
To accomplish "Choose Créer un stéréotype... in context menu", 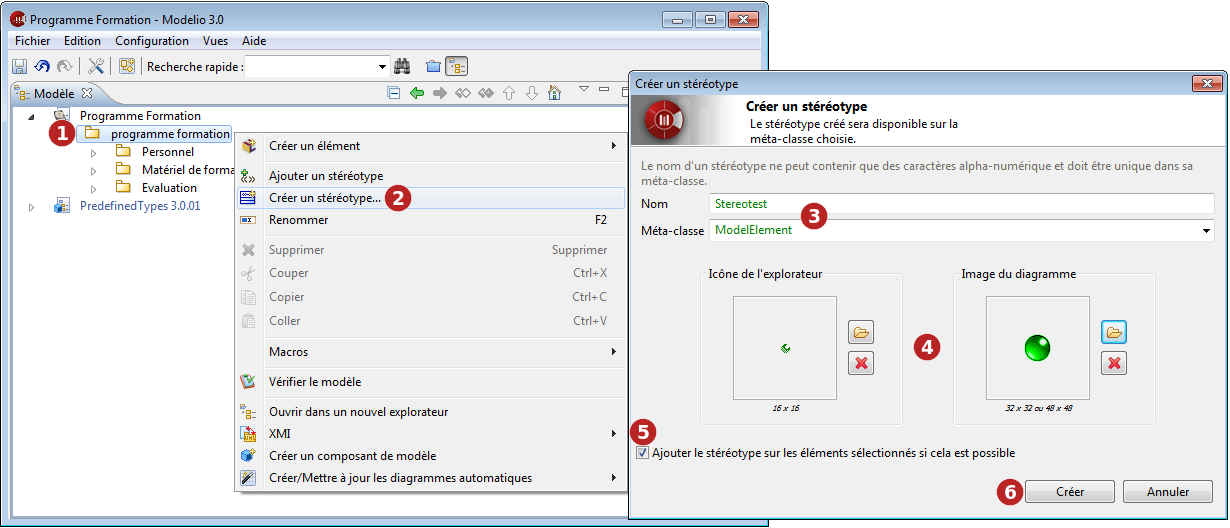I will (430, 198).
